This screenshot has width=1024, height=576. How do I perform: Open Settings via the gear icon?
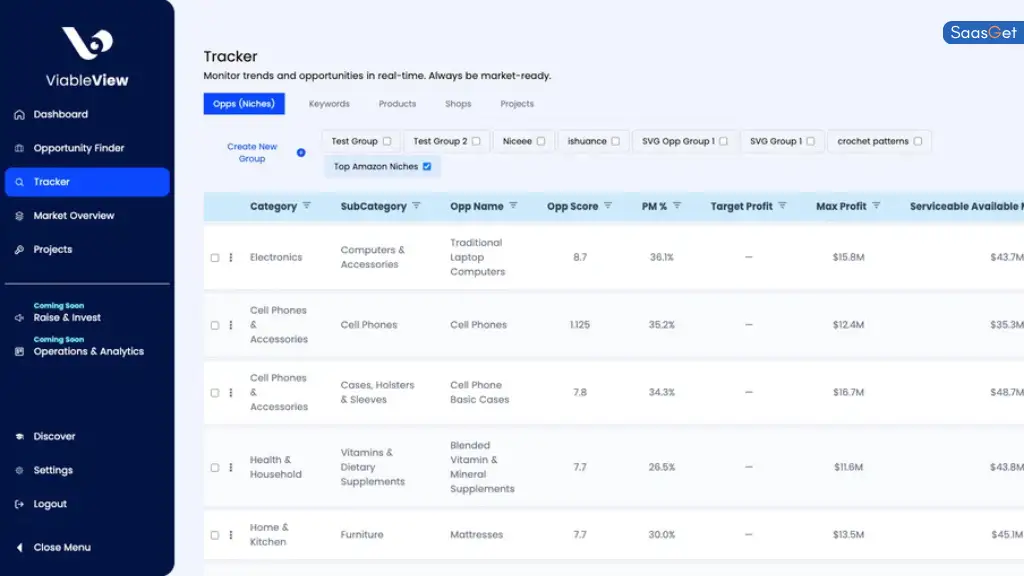(19, 471)
